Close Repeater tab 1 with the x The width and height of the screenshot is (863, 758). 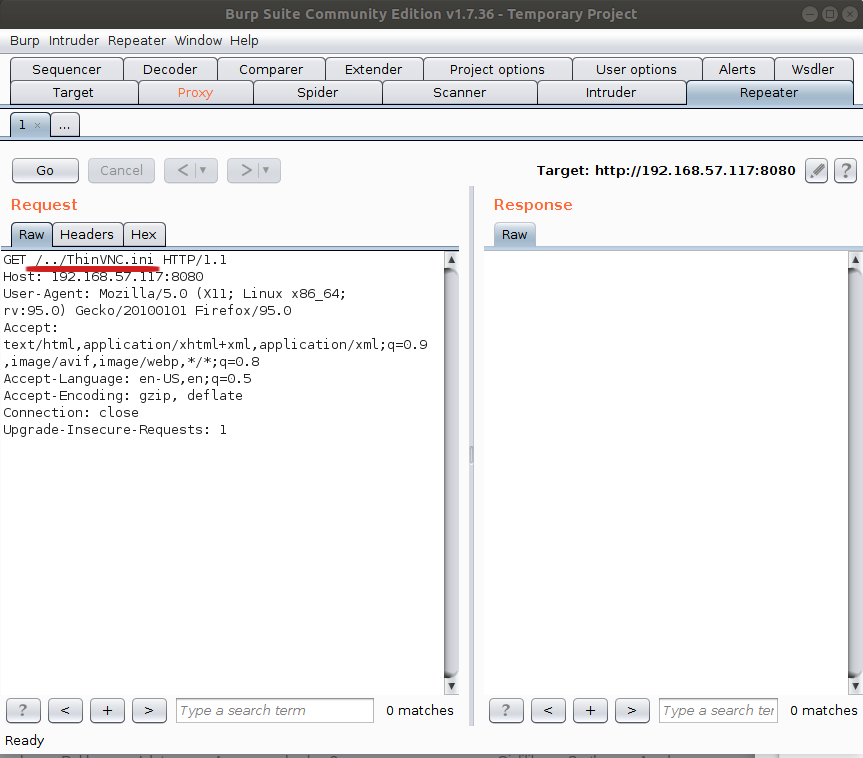[37, 126]
